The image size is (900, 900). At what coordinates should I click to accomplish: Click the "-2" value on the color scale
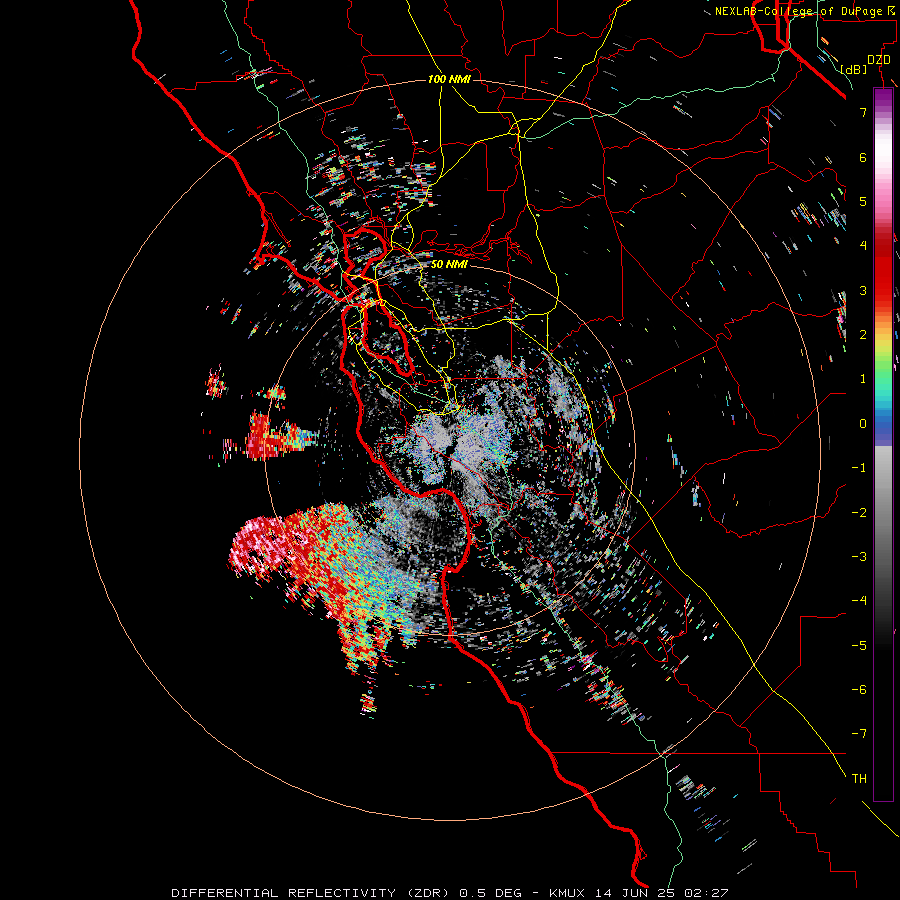click(859, 513)
